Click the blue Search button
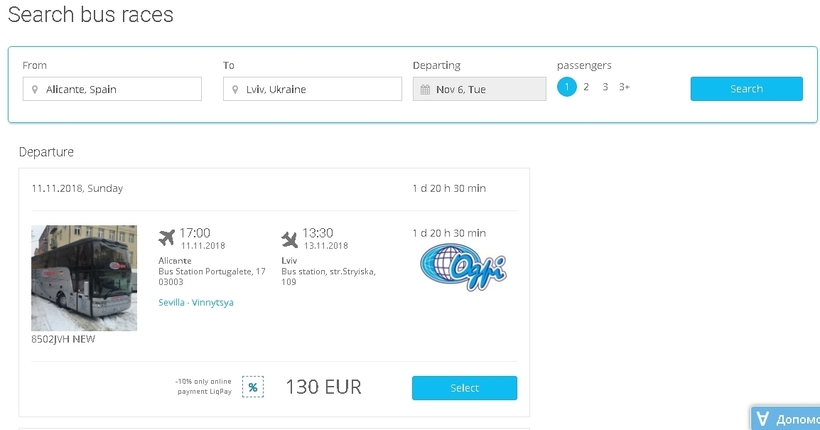Image resolution: width=820 pixels, height=430 pixels. point(746,89)
